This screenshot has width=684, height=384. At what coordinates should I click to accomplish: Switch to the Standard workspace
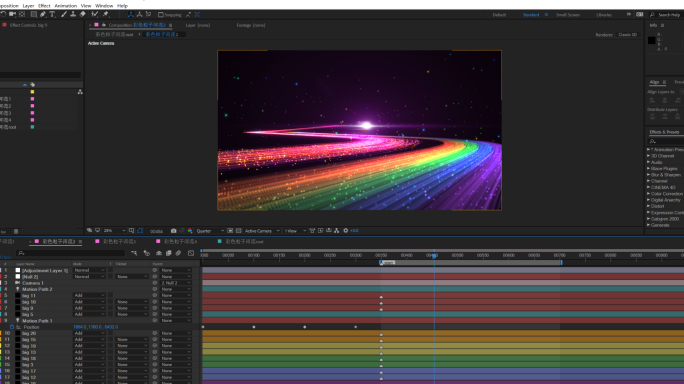tap(530, 15)
